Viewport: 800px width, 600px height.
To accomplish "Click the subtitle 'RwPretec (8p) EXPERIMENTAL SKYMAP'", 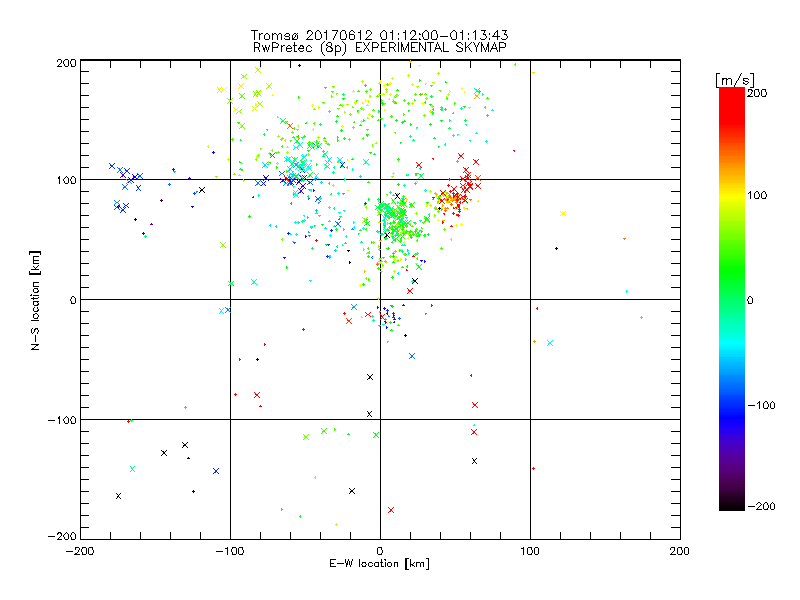I will [380, 48].
